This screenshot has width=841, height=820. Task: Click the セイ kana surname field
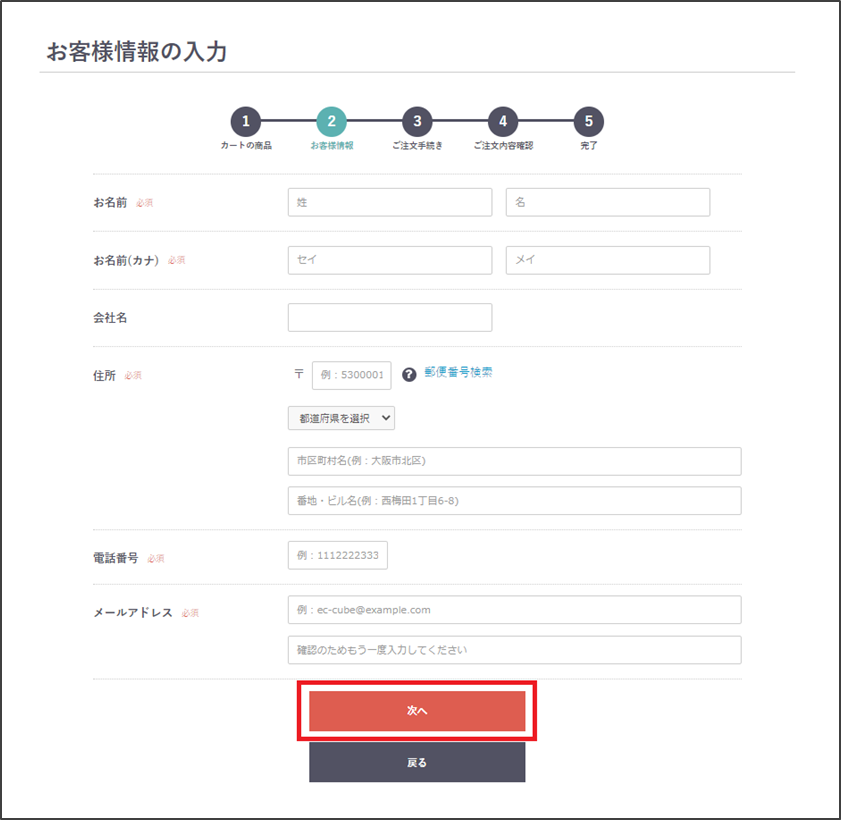390,260
